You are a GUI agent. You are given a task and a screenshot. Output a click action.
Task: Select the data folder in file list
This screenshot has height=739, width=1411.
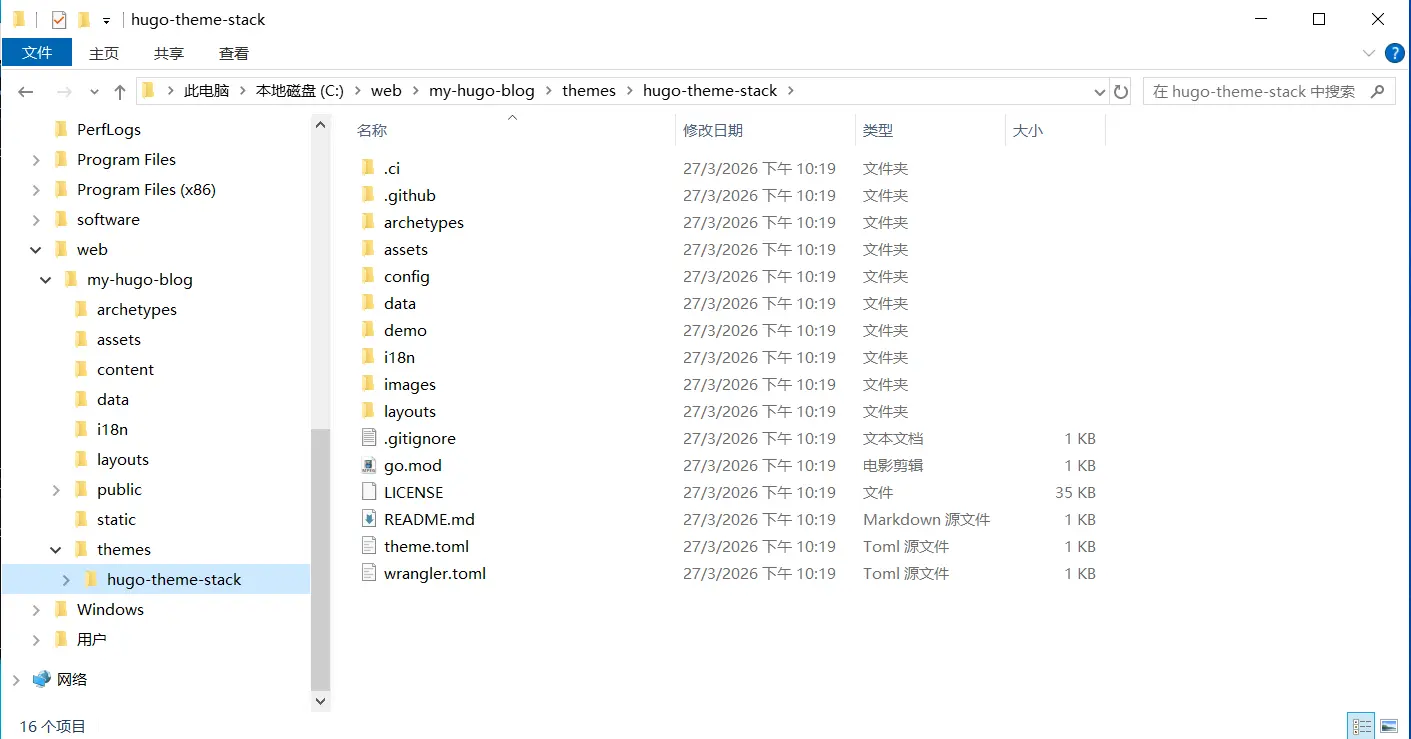pos(399,303)
